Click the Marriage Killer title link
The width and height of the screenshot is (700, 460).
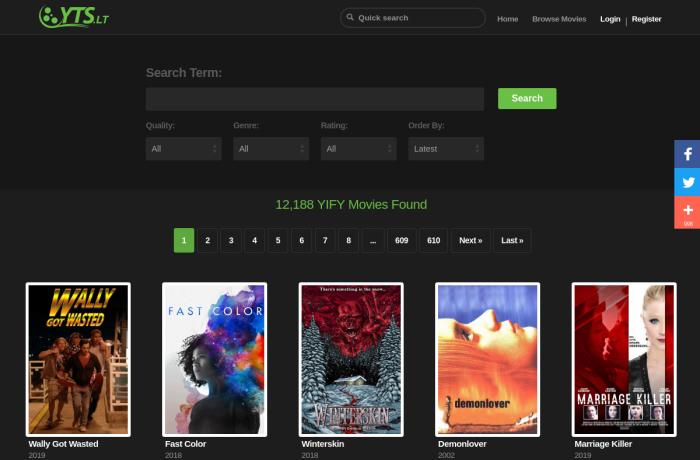603,444
